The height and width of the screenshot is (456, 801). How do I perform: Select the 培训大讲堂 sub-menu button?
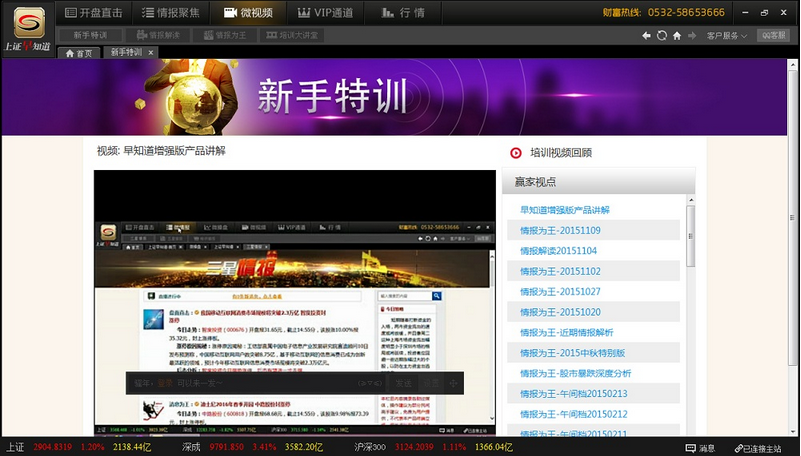[292, 35]
